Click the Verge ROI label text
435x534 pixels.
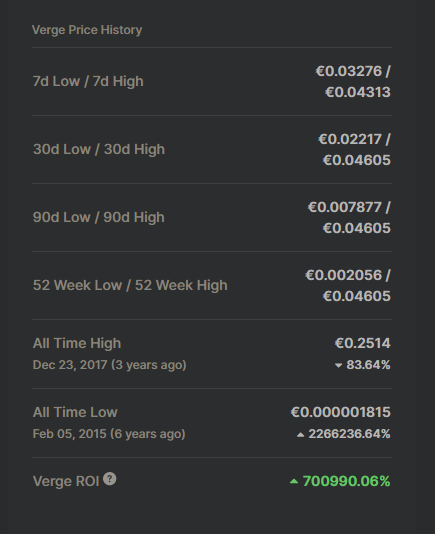tap(66, 481)
